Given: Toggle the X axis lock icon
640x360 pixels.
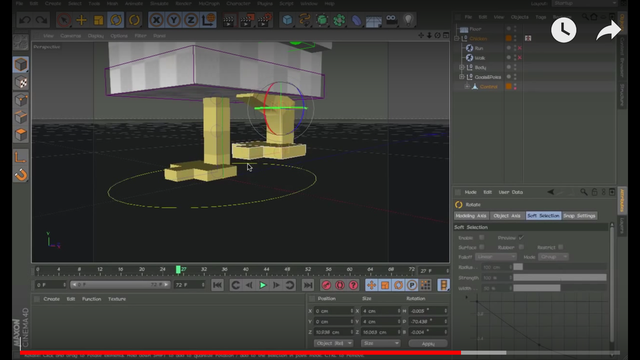Looking at the screenshot, I should pyautogui.click(x=156, y=20).
